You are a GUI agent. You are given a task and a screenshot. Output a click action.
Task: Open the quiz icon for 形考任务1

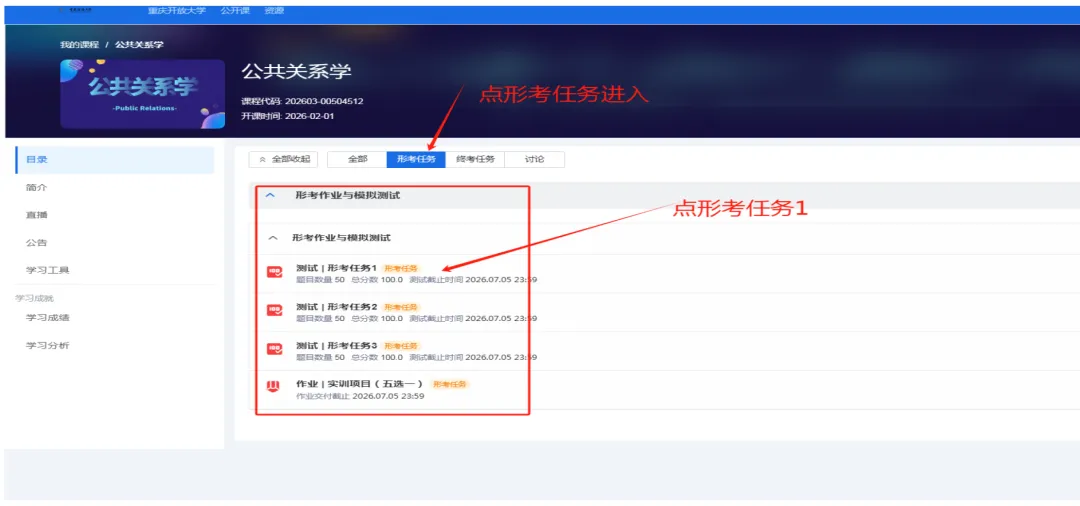(x=274, y=272)
